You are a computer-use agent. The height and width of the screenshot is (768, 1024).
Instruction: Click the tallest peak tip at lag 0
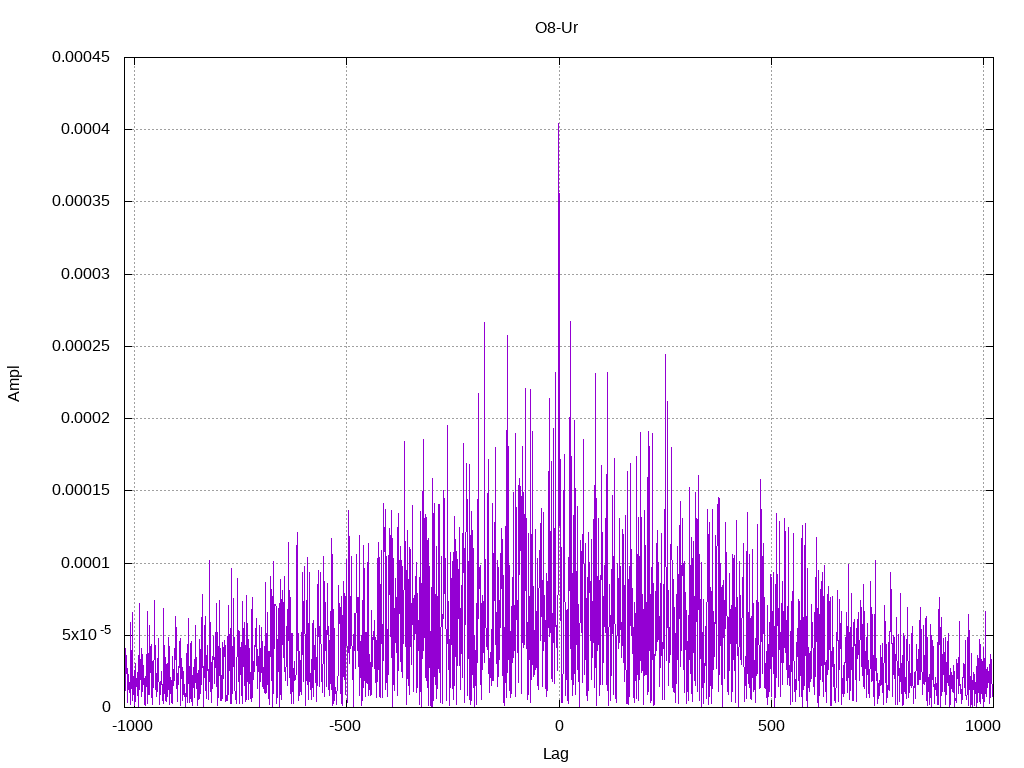click(x=558, y=123)
